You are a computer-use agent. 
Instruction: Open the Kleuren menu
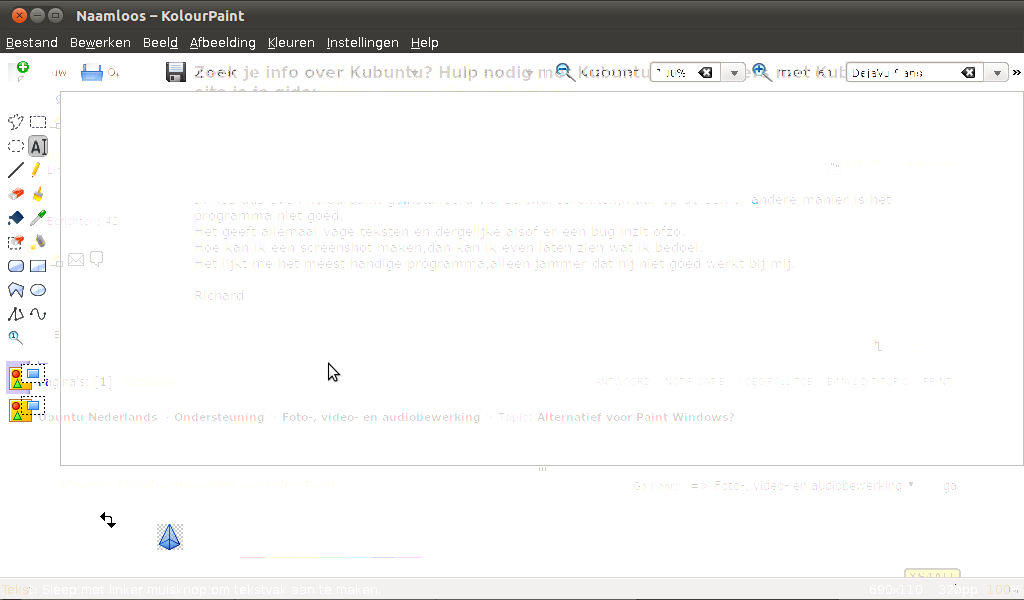[291, 43]
